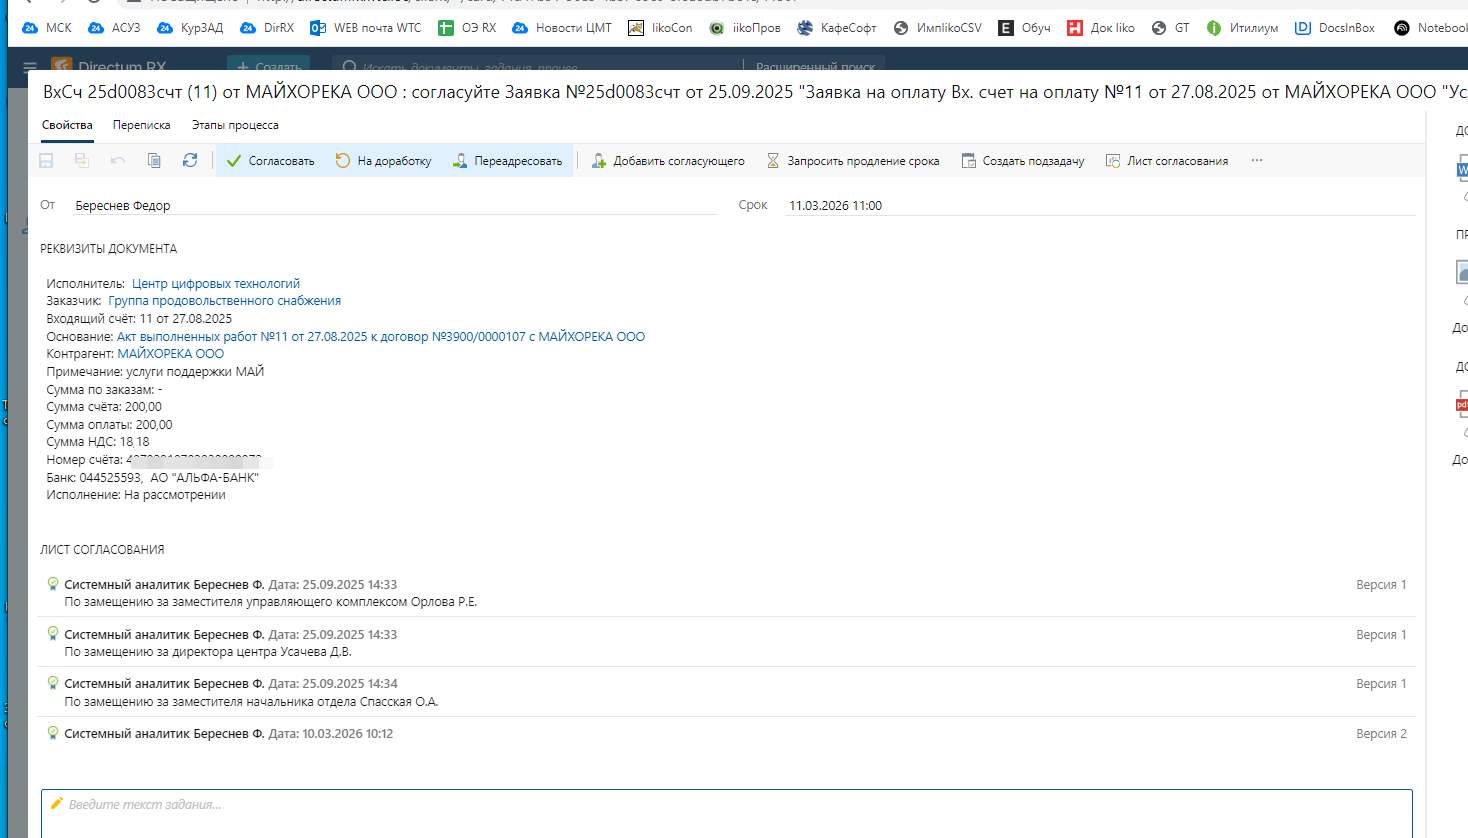Send the task На доработку

[x=383, y=161]
